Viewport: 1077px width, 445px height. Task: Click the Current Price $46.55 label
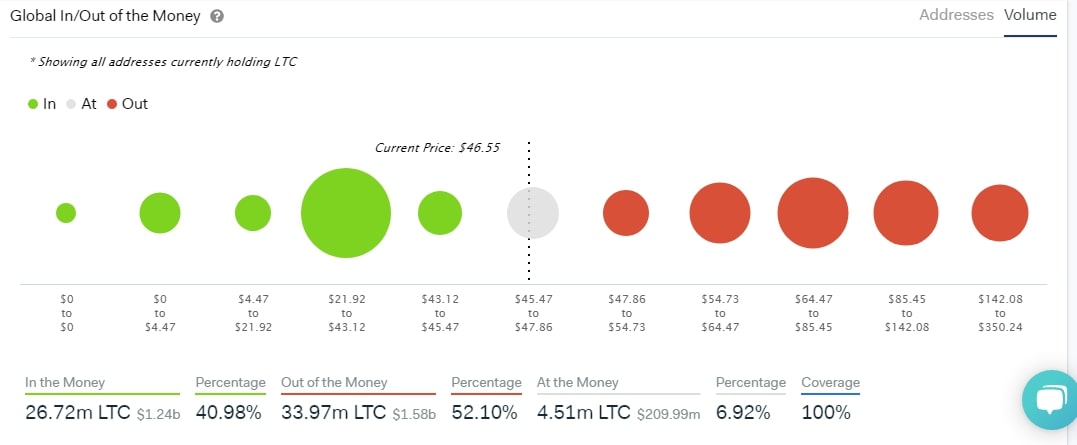[437, 147]
